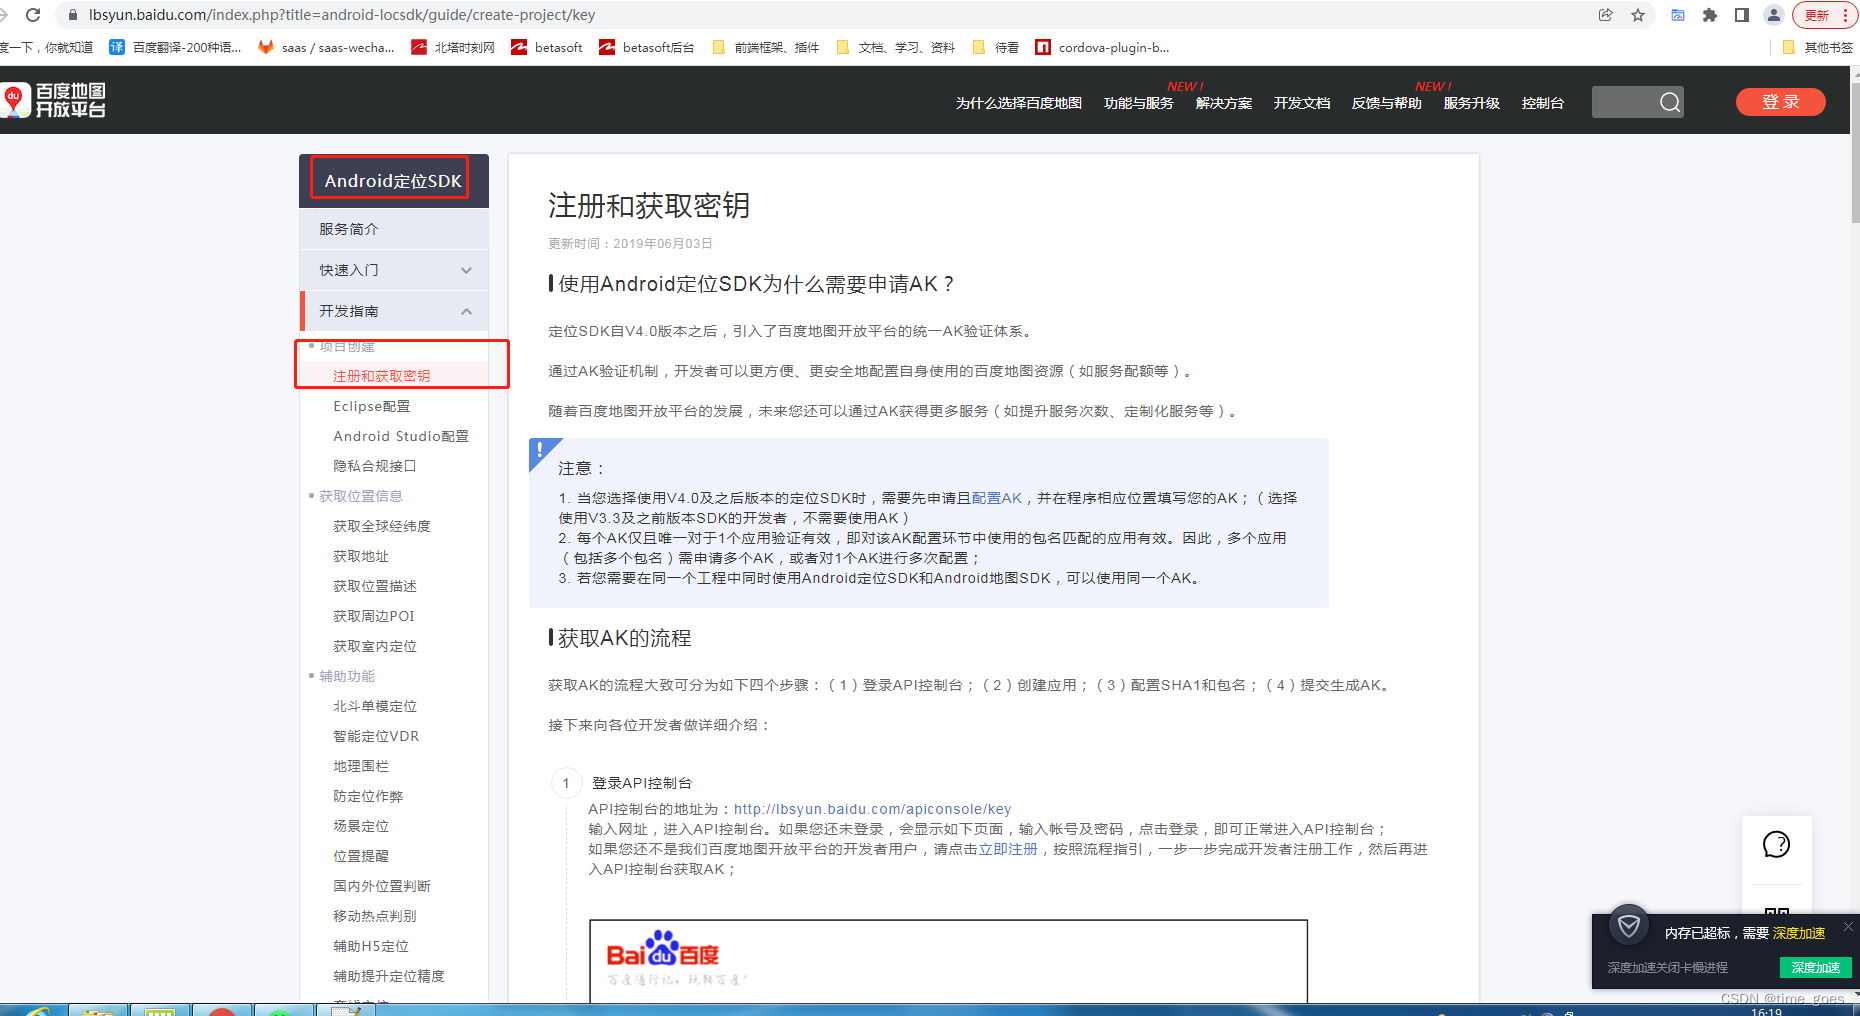Screen dimensions: 1860x1016
Task: Open the betasoft后台 bookmark
Action: (647, 47)
